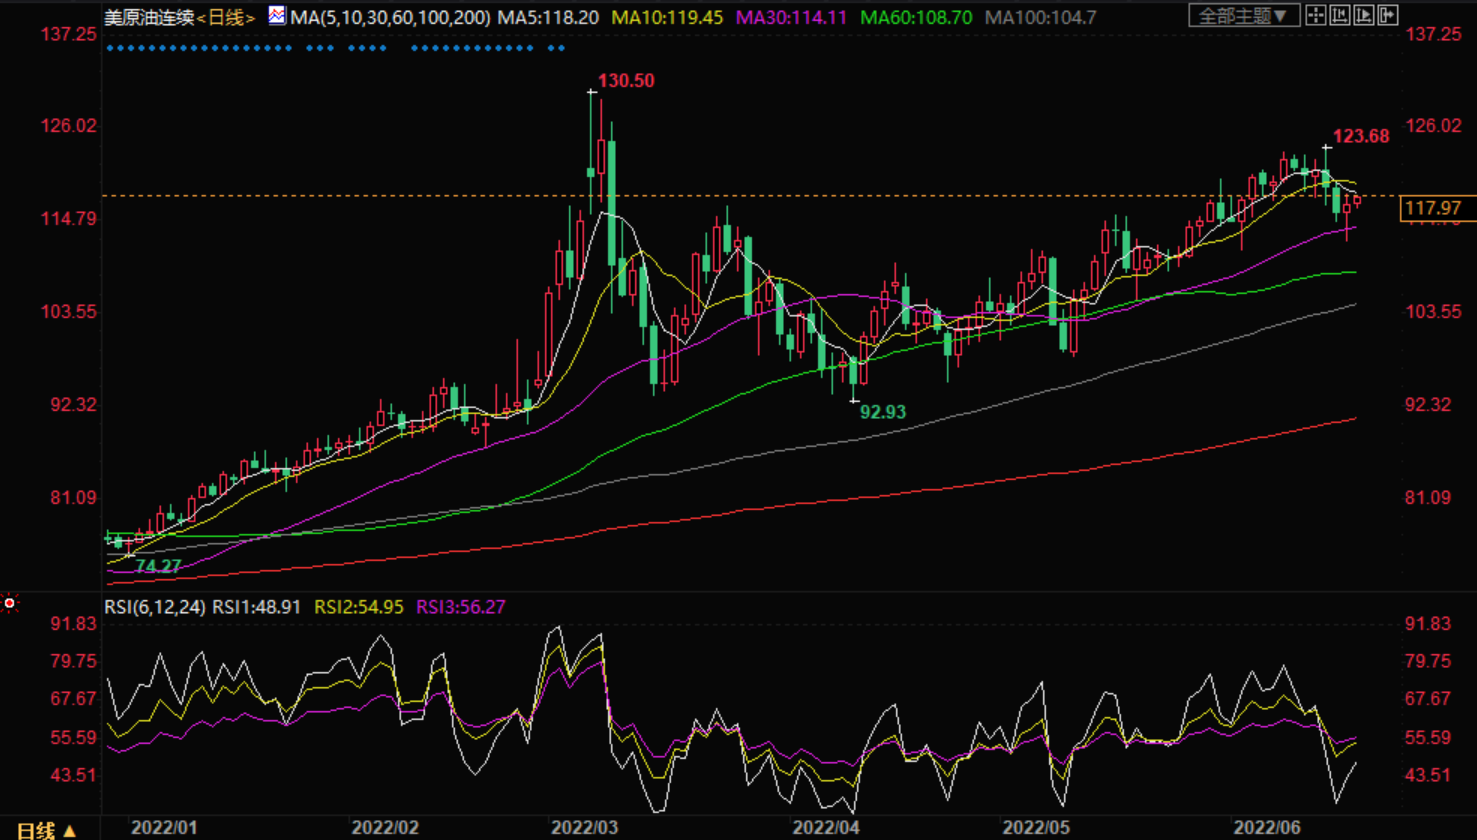The width and height of the screenshot is (1477, 840).
Task: Click the RSI(6,12,24) indicator label
Action: (154, 607)
